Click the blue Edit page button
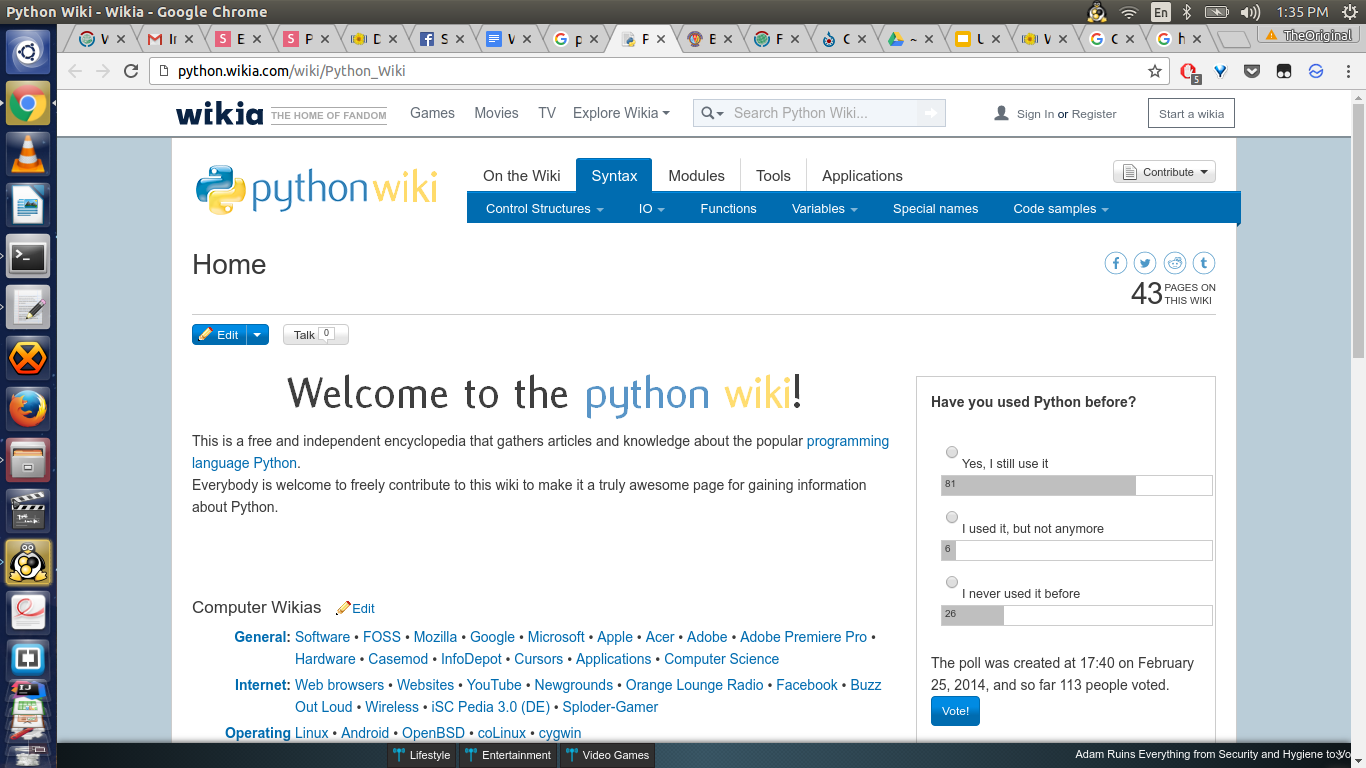This screenshot has width=1366, height=768. tap(219, 335)
